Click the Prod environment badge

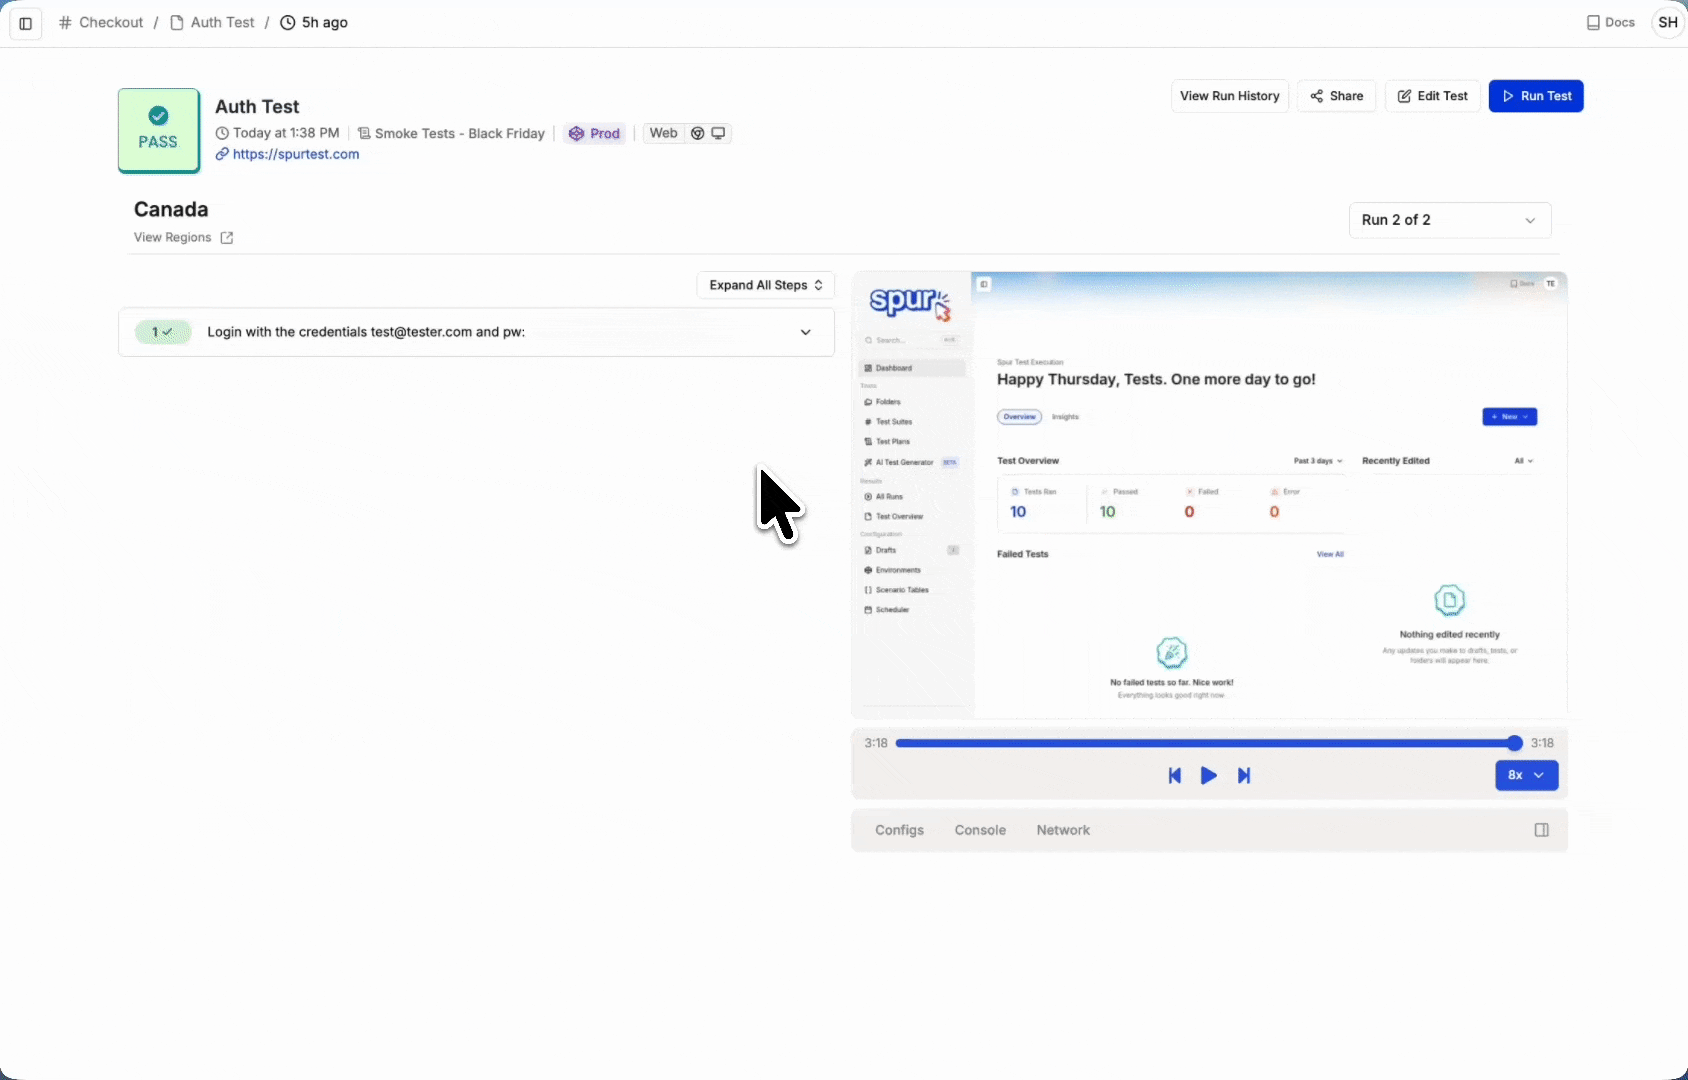(594, 133)
